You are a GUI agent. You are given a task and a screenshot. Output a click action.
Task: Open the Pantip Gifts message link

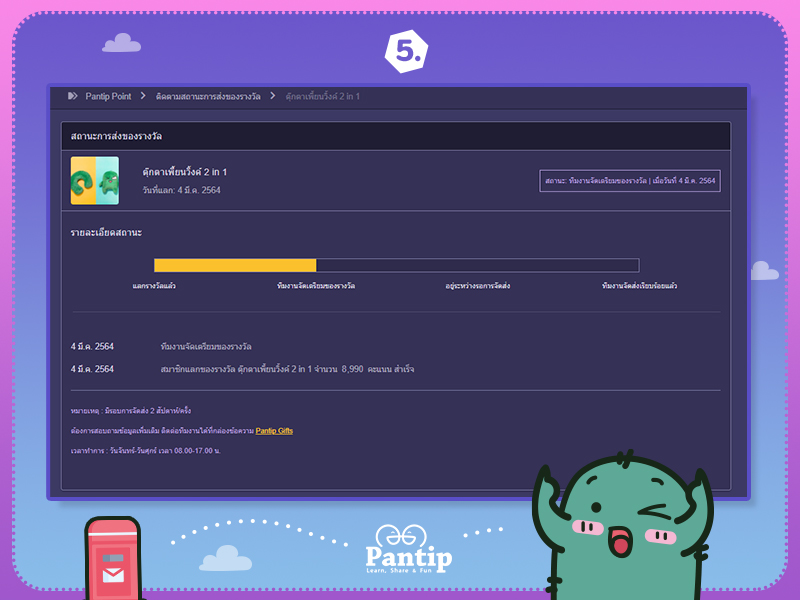click(x=274, y=431)
